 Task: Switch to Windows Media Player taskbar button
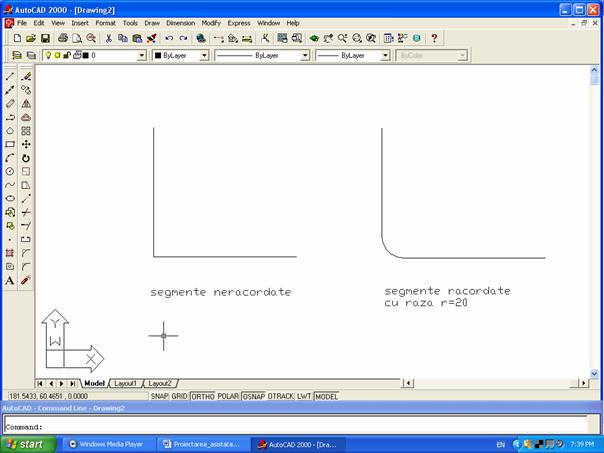pos(105,444)
